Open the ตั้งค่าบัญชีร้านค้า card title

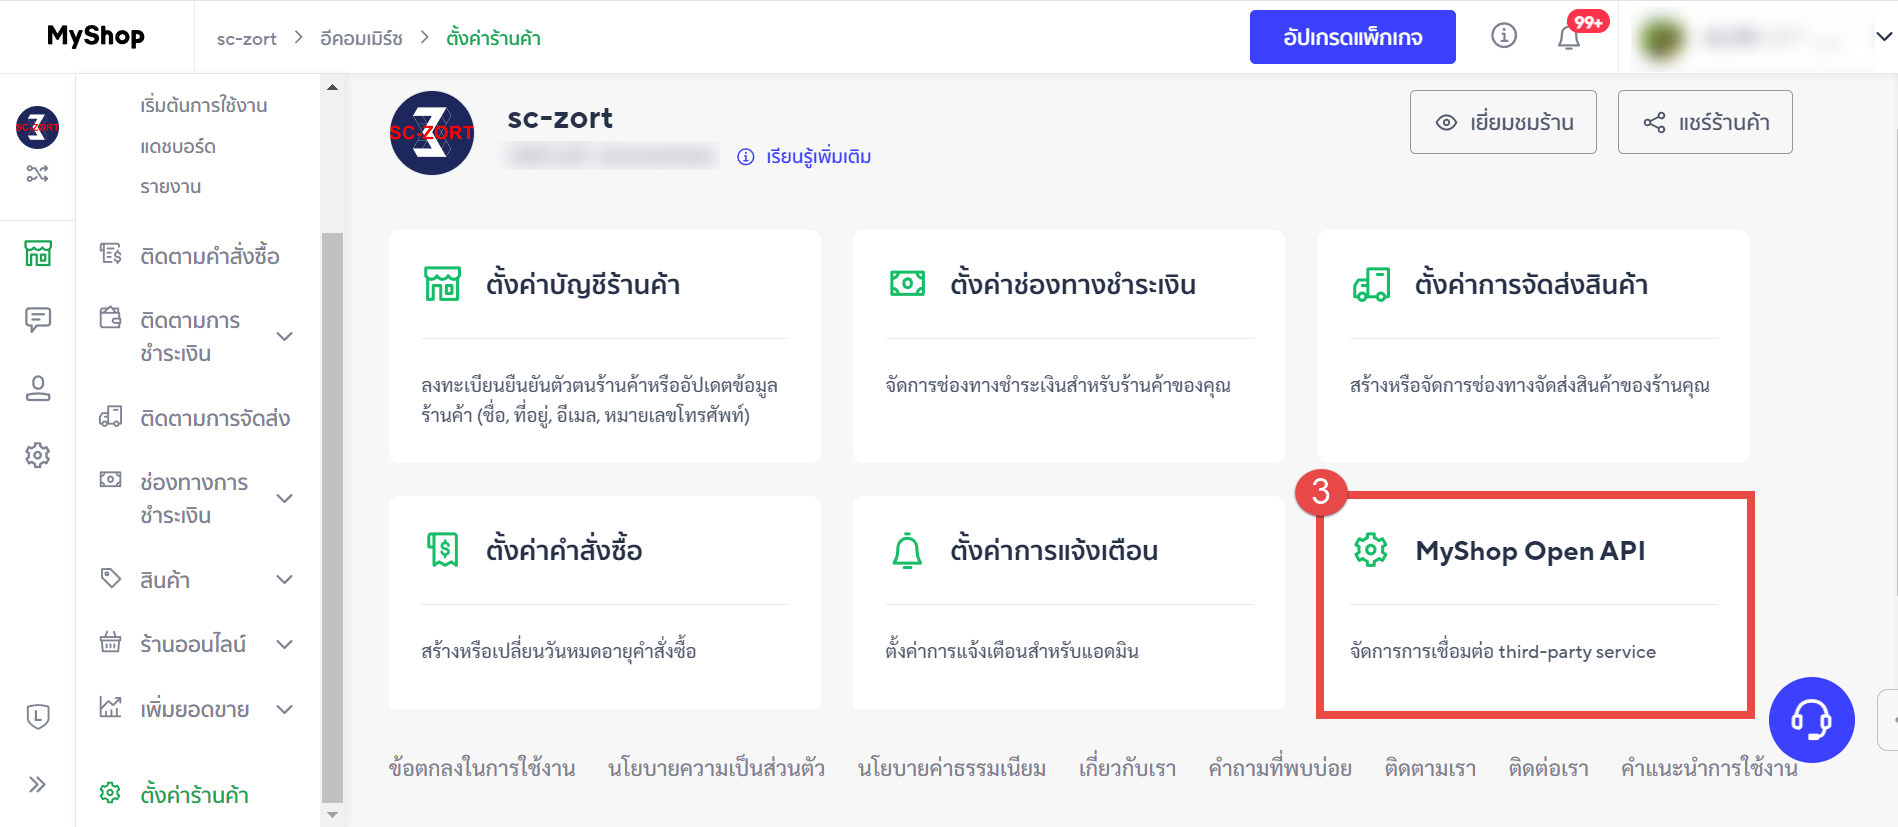pos(583,285)
